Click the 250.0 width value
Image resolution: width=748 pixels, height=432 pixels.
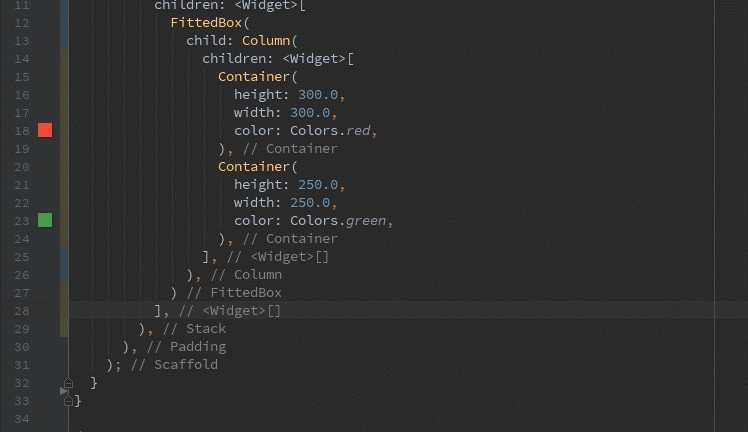tap(310, 203)
